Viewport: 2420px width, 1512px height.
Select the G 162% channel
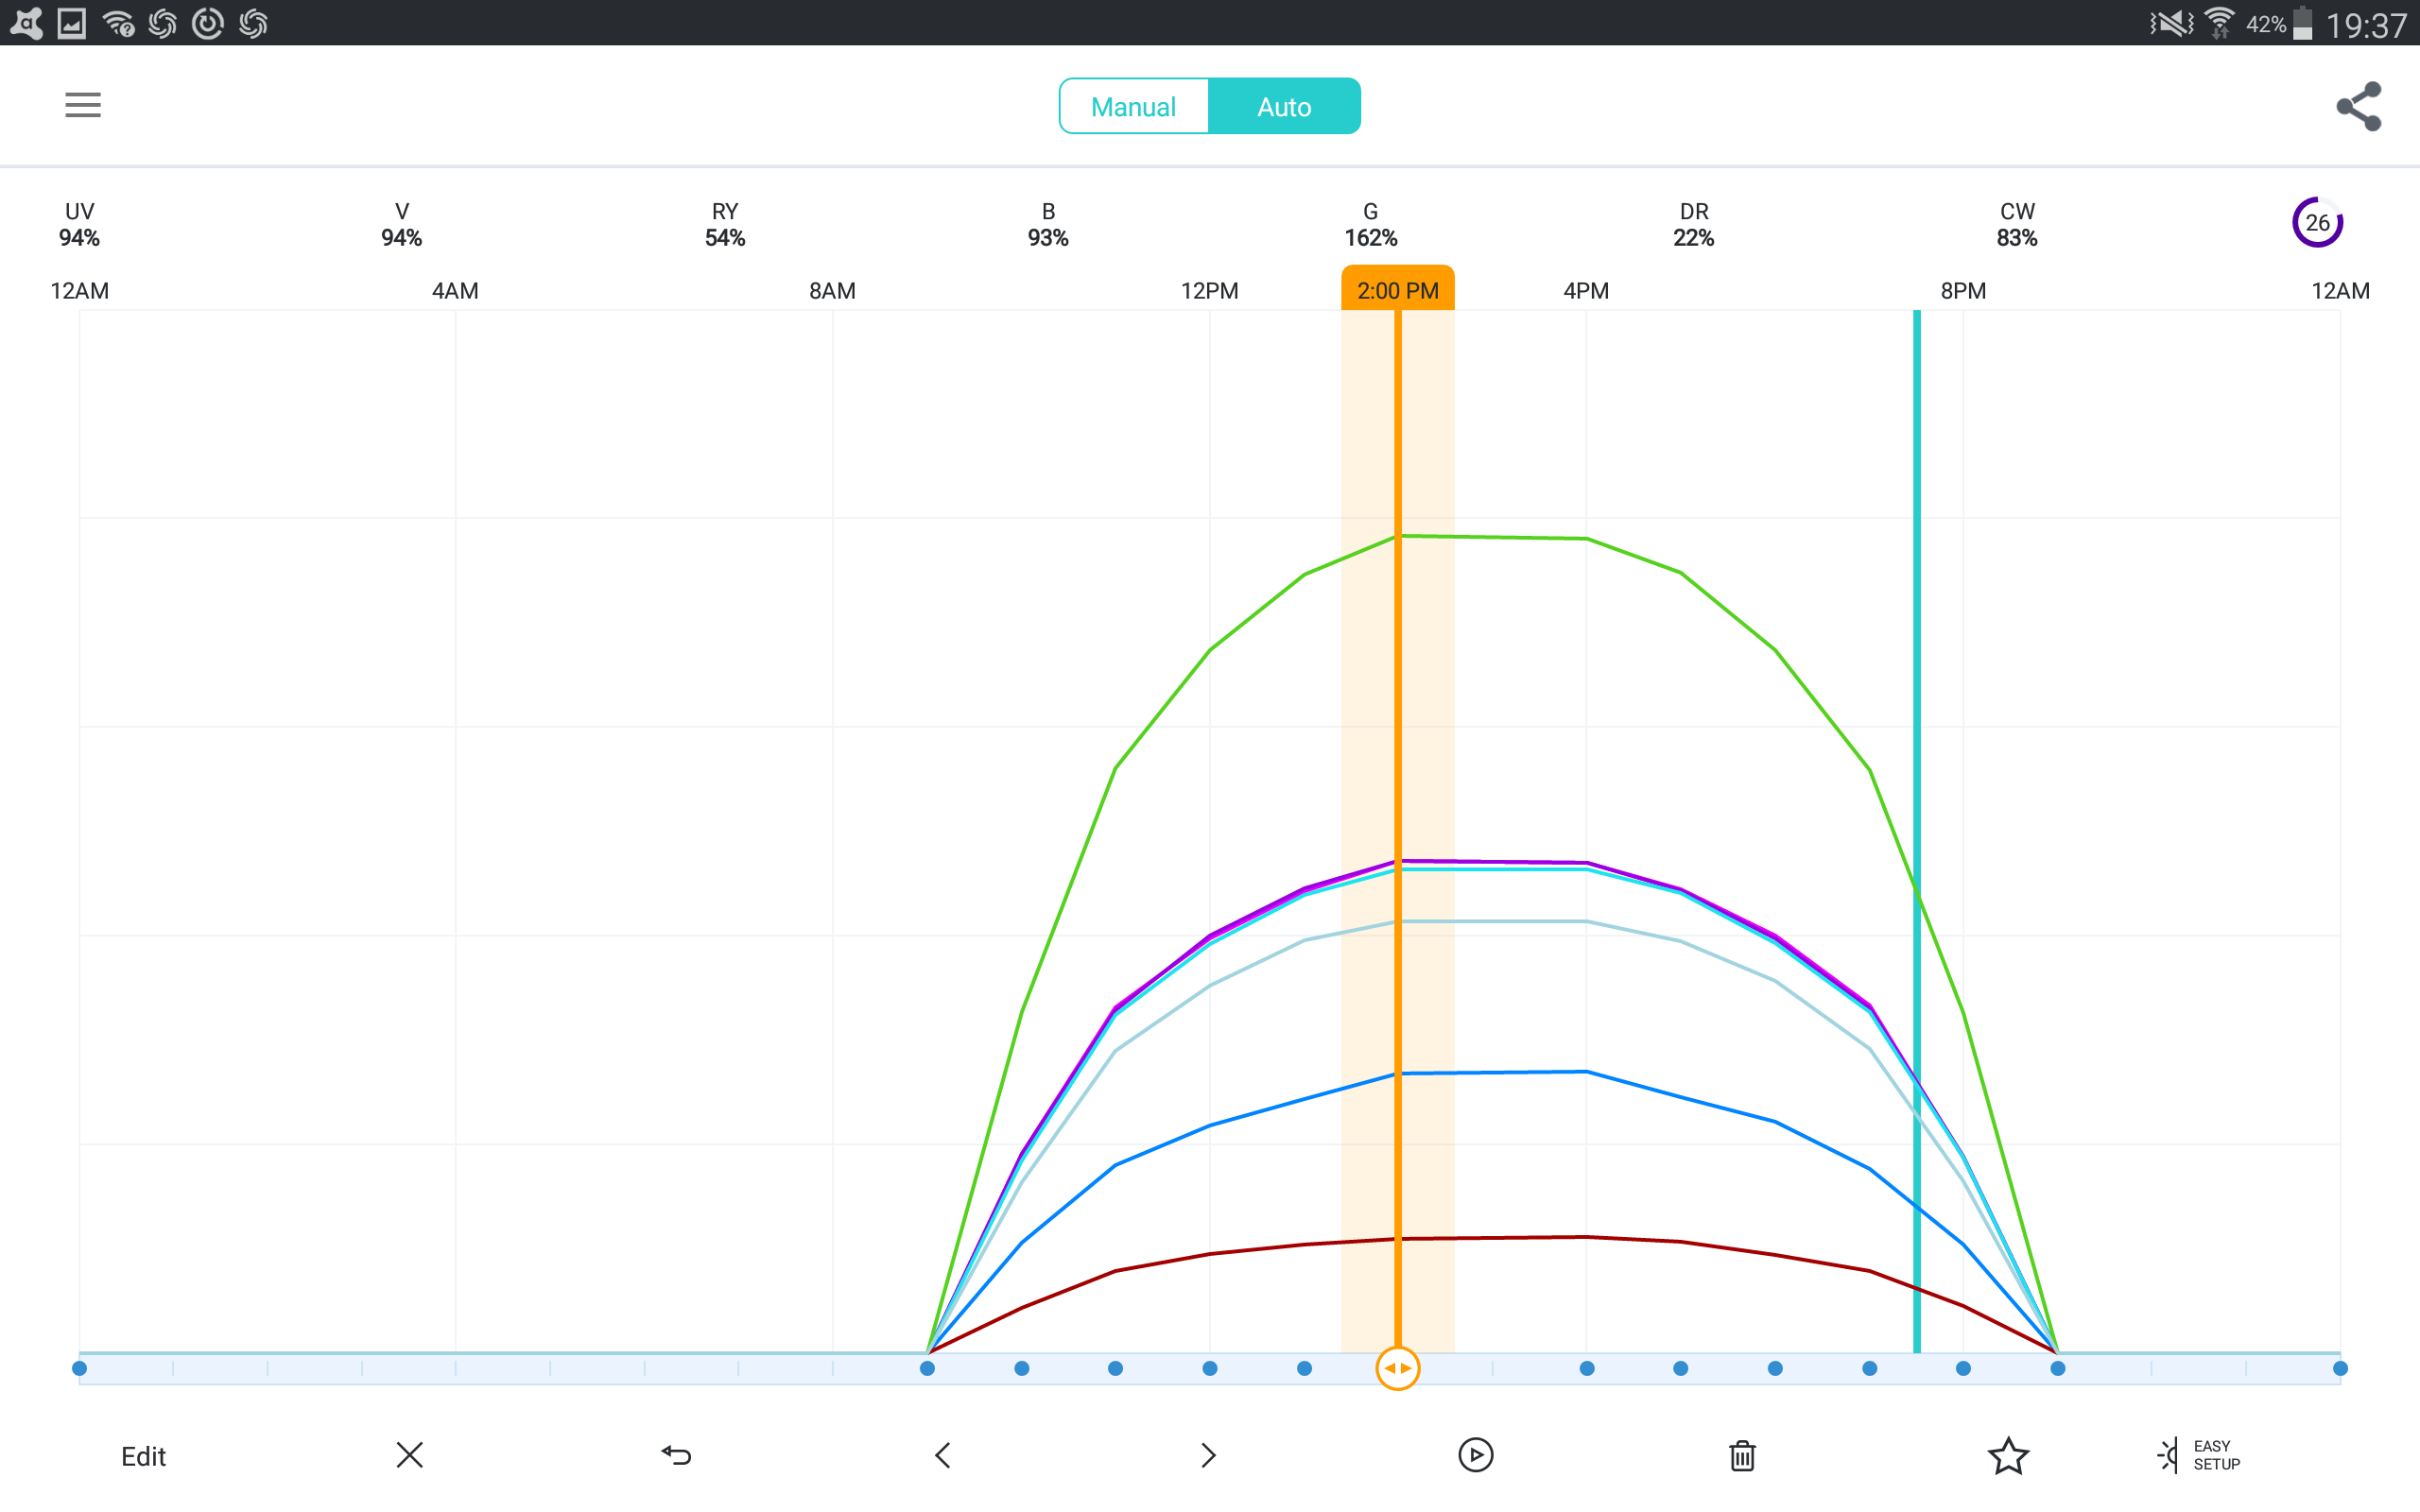pos(1370,225)
